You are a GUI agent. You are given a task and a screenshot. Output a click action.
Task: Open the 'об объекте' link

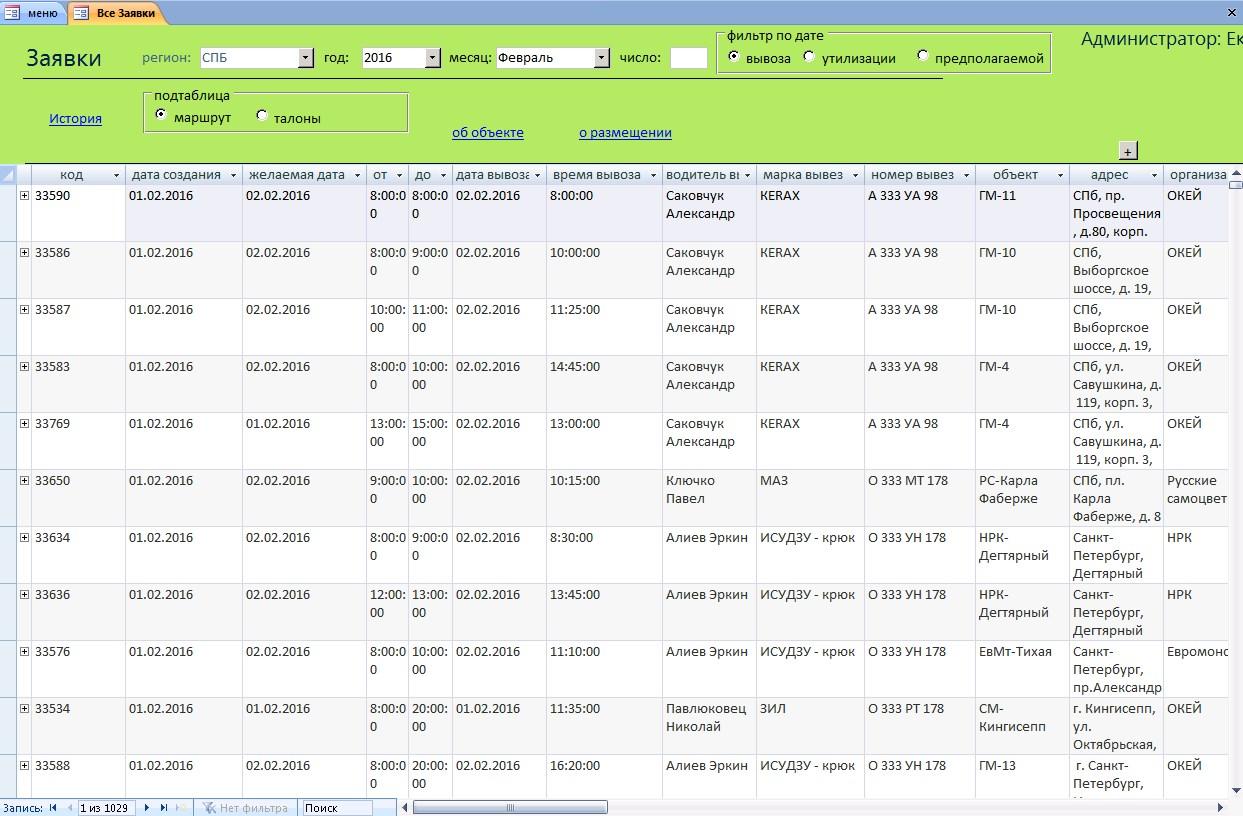(488, 132)
